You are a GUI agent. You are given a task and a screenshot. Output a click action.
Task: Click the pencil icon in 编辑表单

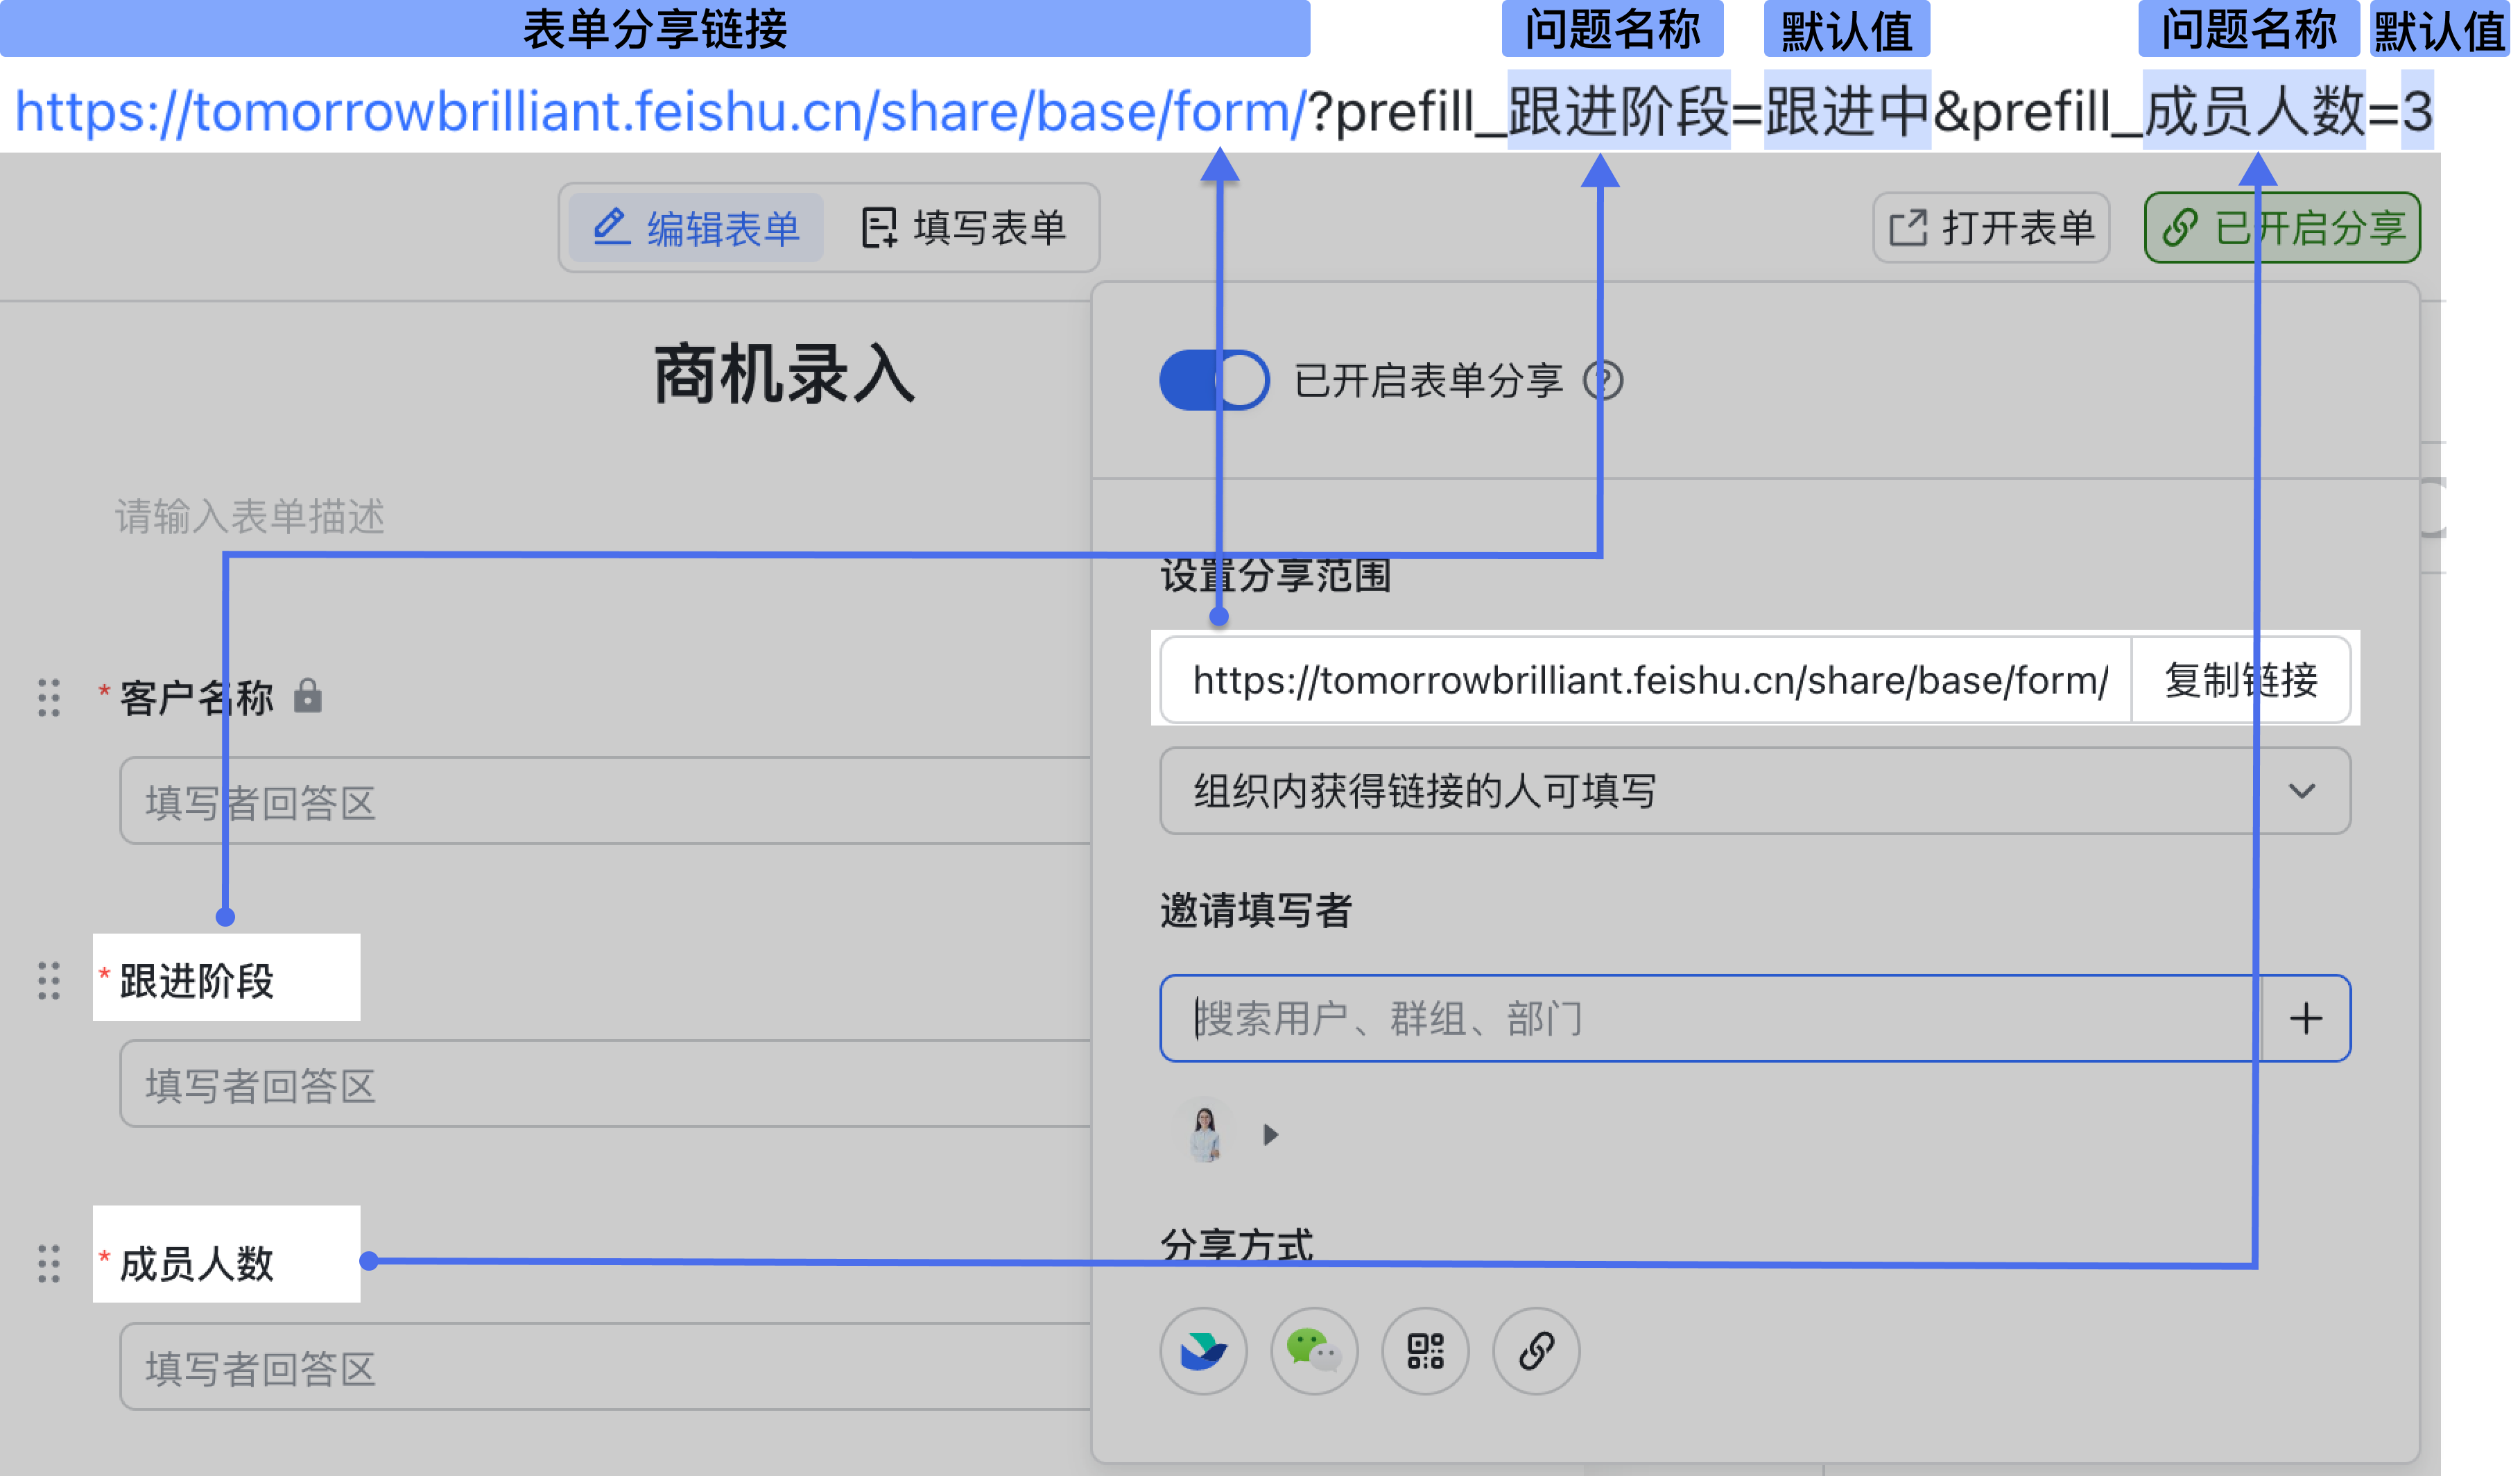[611, 227]
